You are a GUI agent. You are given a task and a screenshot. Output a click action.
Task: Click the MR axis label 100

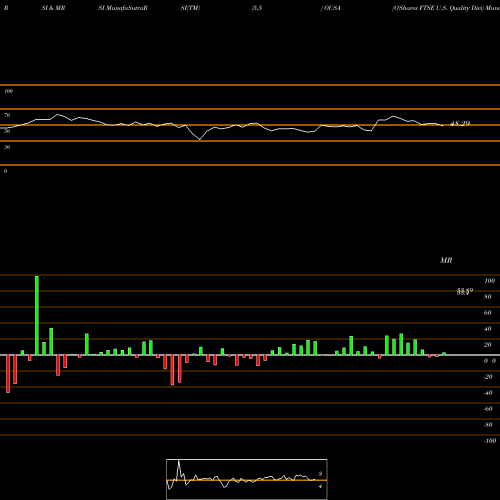490,281
